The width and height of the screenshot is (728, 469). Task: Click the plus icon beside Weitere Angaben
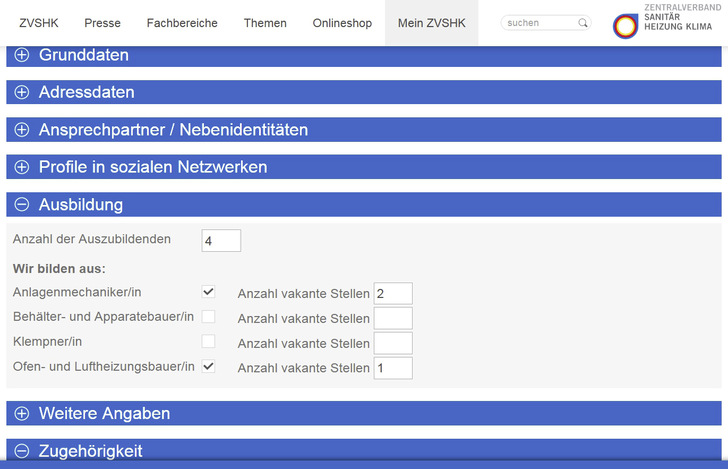pyautogui.click(x=22, y=413)
